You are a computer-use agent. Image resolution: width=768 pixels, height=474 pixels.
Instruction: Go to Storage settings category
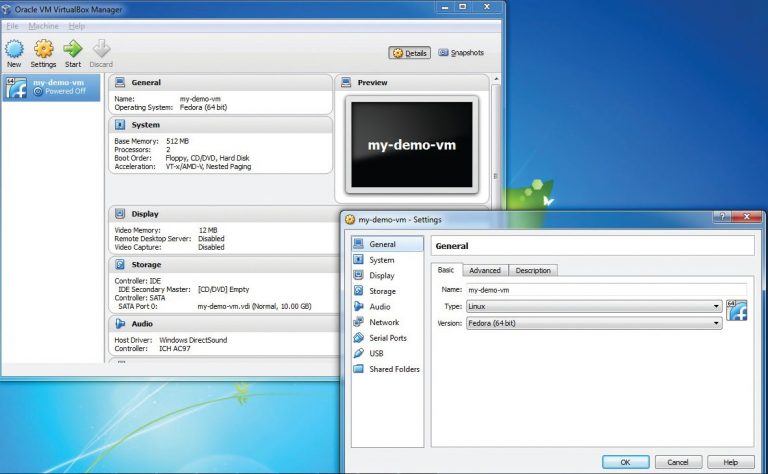pos(382,291)
